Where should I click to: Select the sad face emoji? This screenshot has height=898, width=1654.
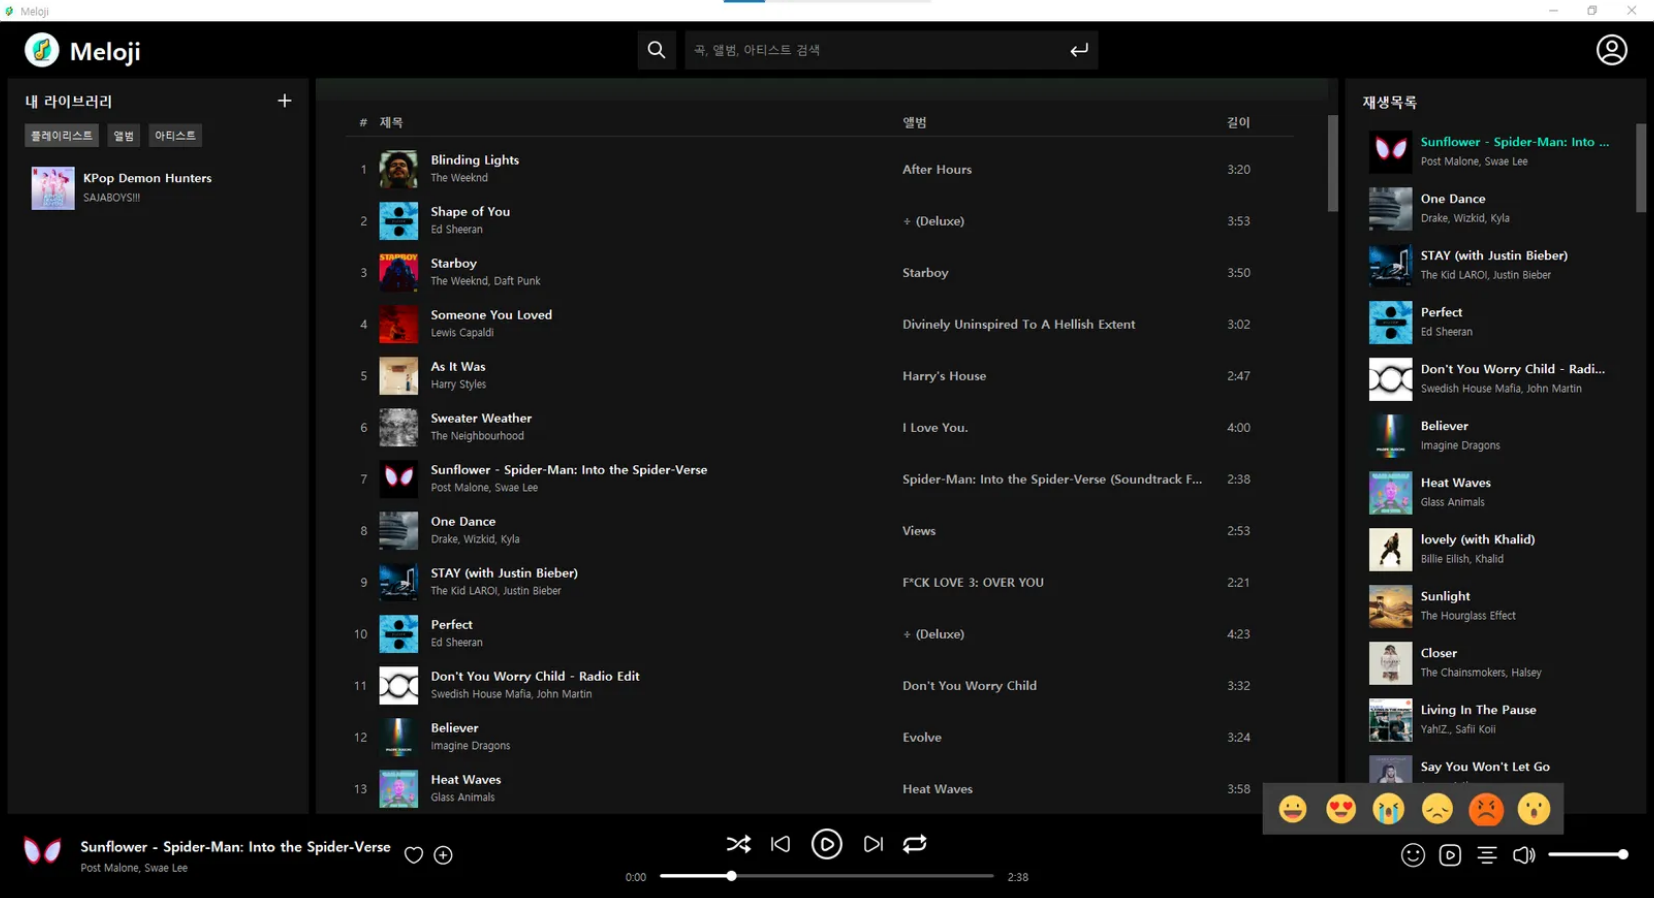coord(1437,808)
